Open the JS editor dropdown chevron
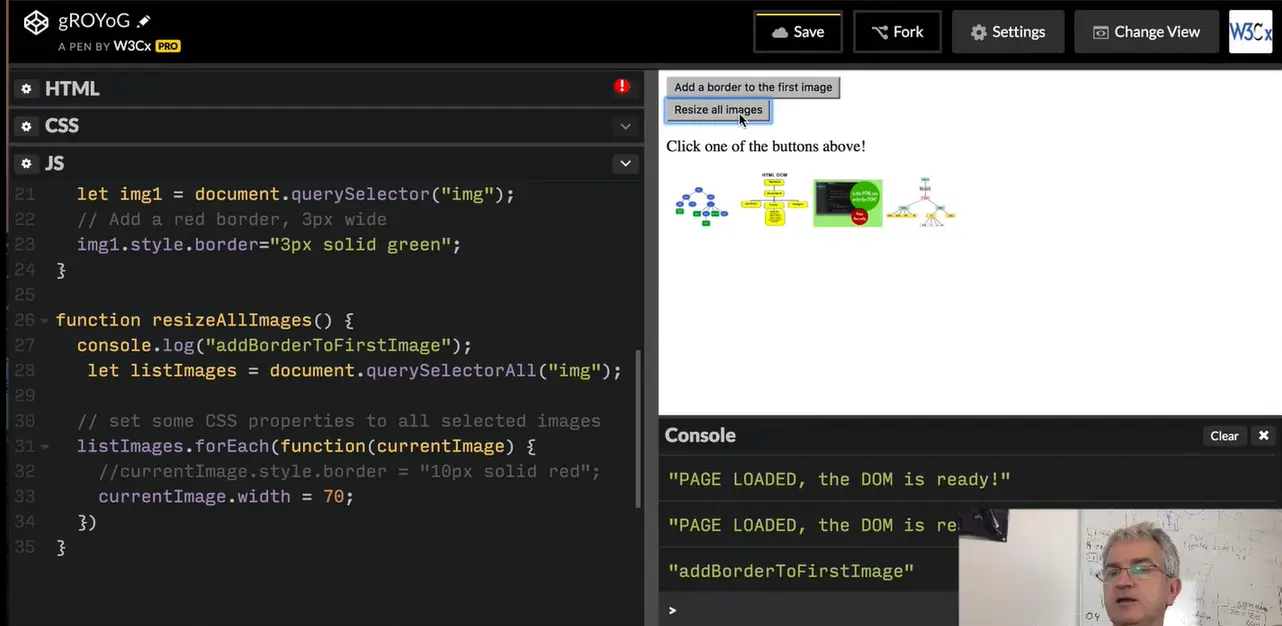Image resolution: width=1282 pixels, height=626 pixels. tap(625, 163)
